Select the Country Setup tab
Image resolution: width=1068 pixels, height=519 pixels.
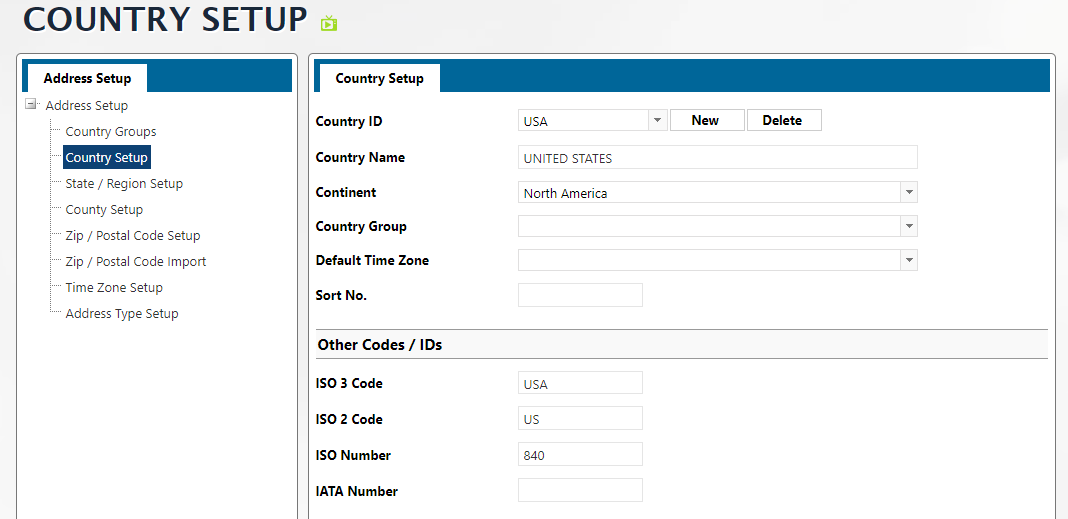tap(379, 78)
